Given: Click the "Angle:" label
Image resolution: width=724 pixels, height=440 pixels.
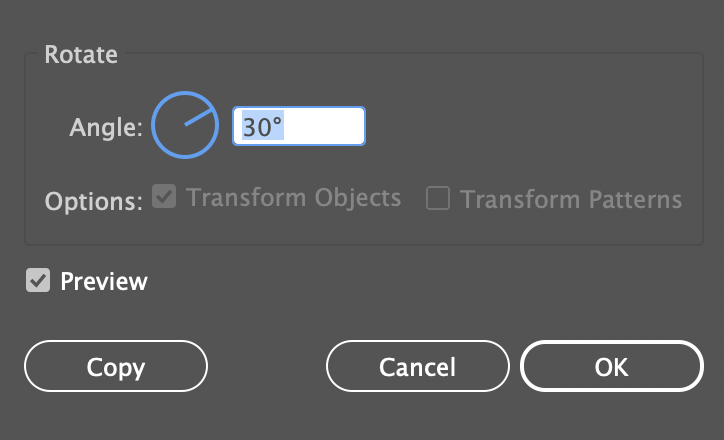Looking at the screenshot, I should tap(106, 127).
